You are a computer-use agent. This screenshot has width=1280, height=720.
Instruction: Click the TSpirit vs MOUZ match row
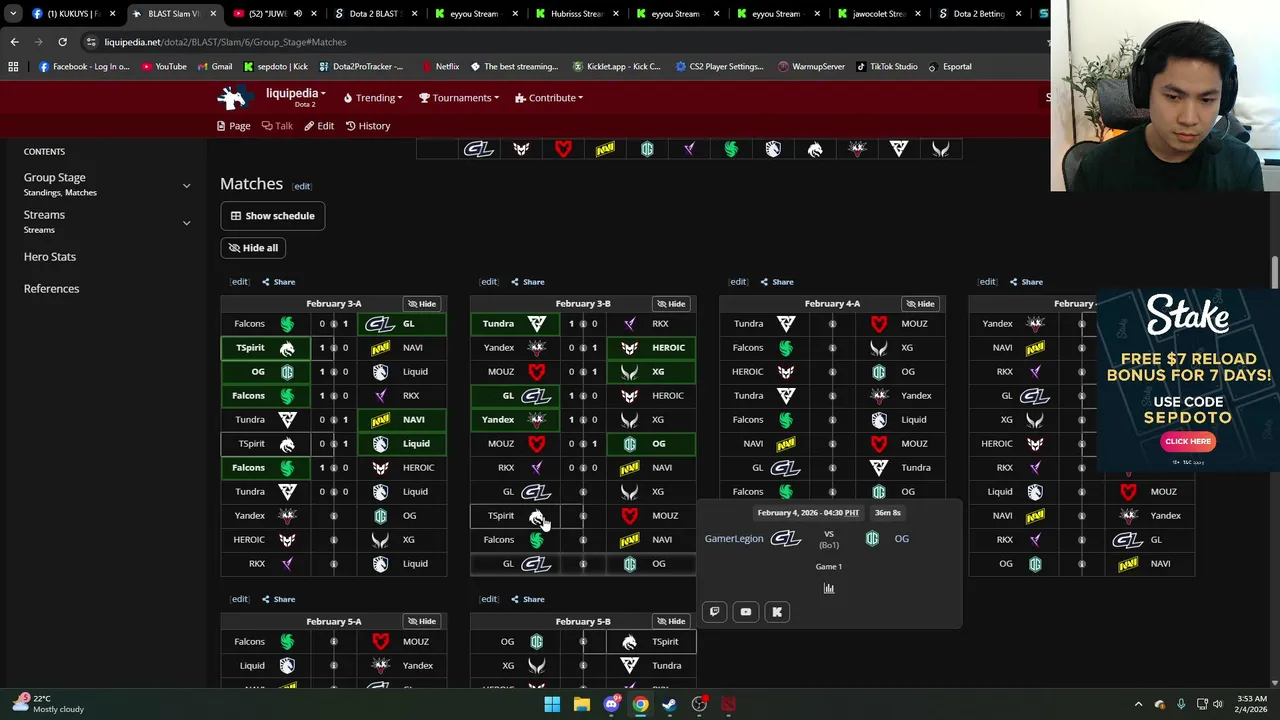click(583, 516)
